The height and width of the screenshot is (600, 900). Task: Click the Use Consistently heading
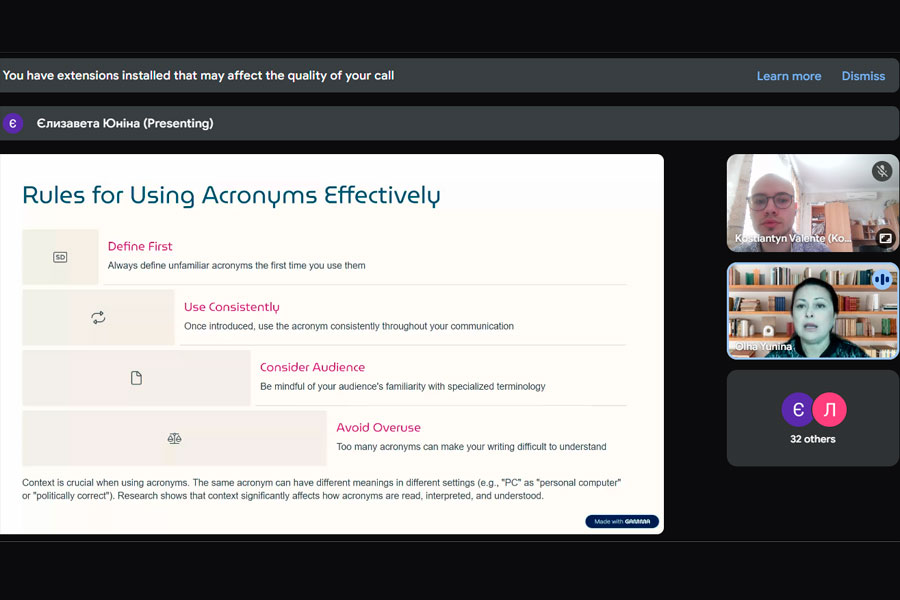(x=231, y=307)
